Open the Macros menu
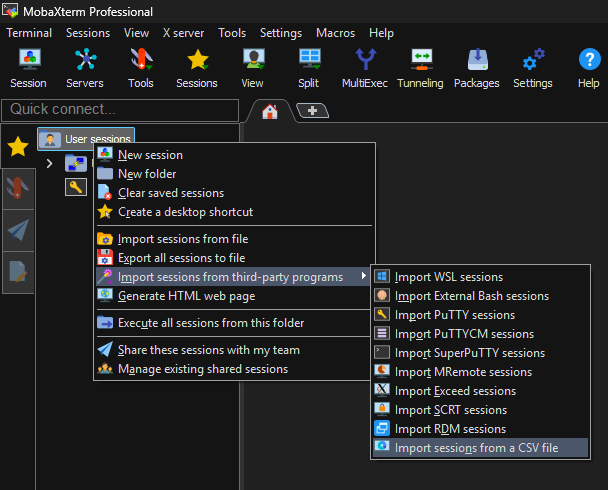This screenshot has width=608, height=490. pos(335,33)
